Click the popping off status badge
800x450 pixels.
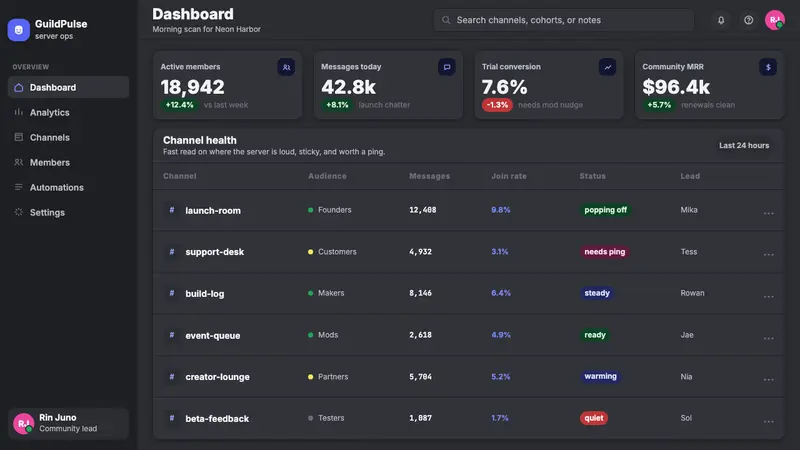tap(606, 210)
